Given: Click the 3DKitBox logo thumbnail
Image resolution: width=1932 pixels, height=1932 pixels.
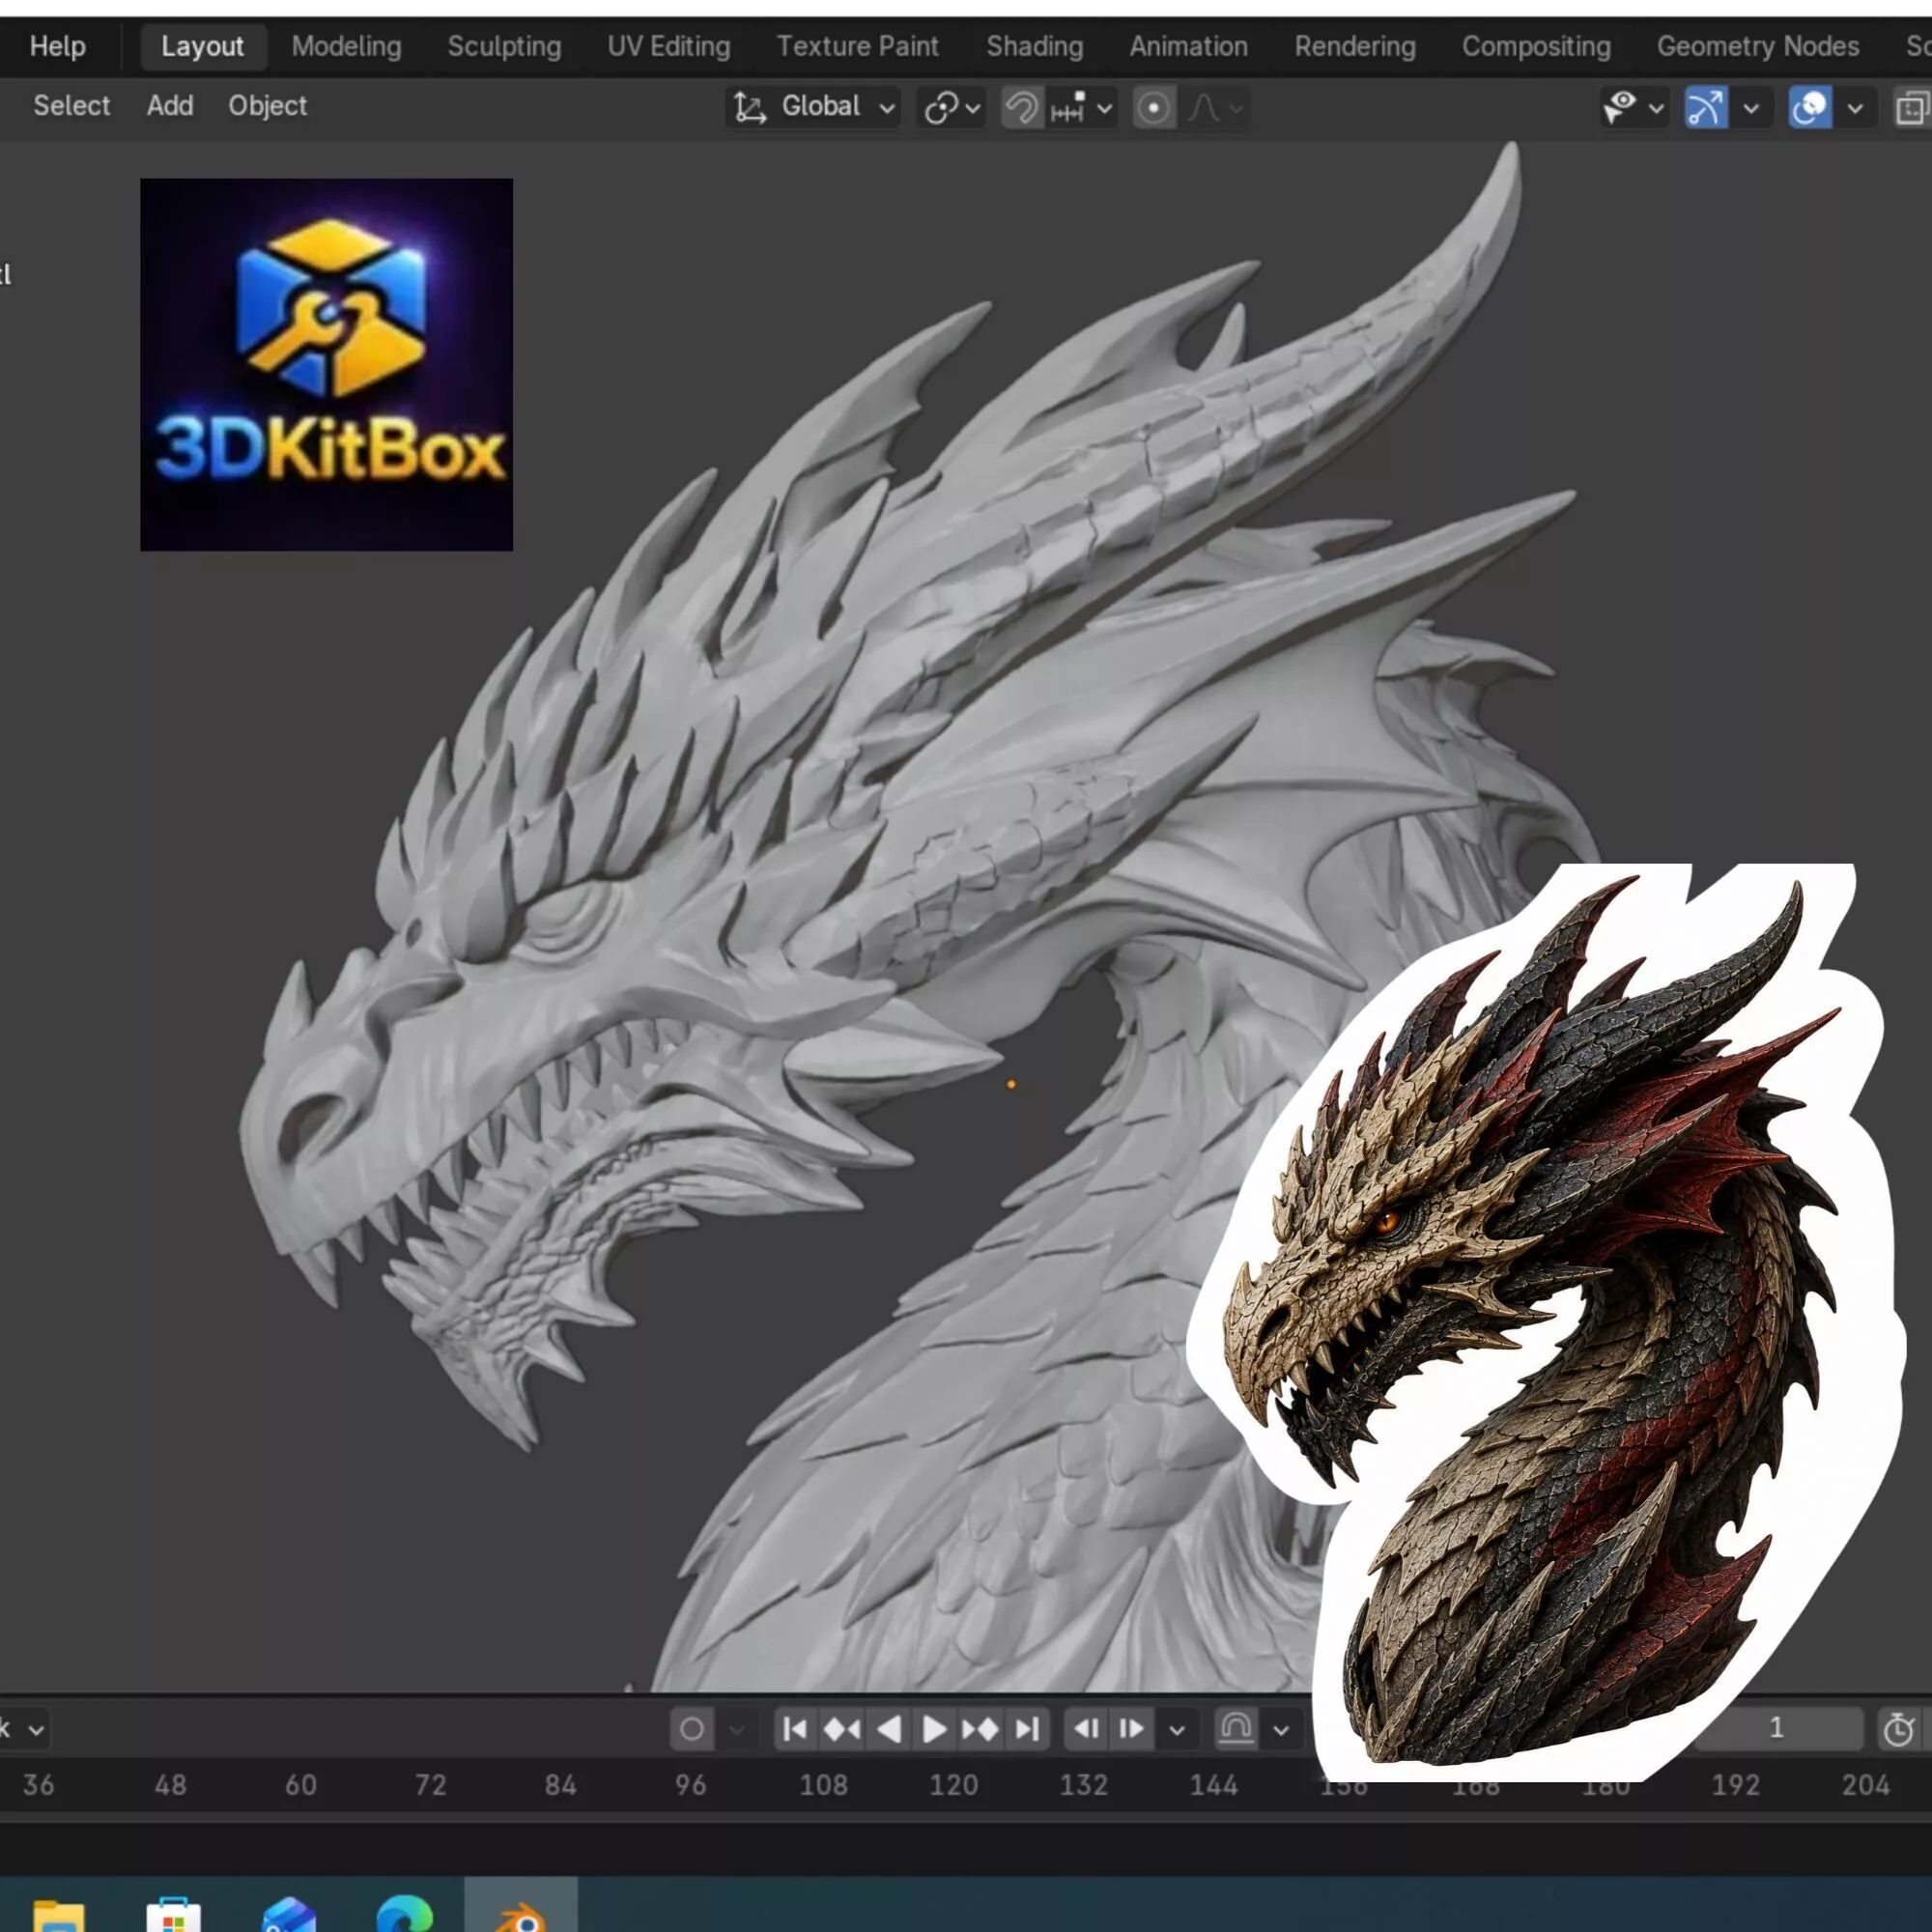Looking at the screenshot, I should pos(326,365).
